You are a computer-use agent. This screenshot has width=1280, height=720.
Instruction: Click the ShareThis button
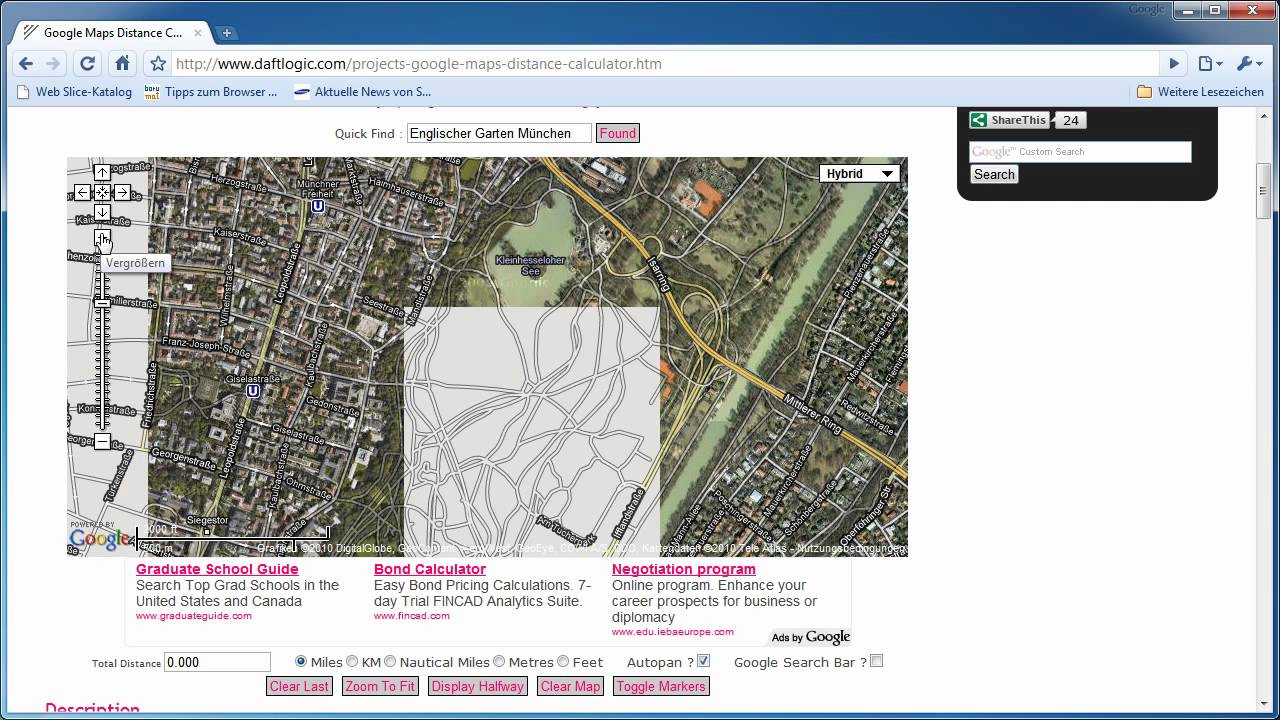coord(1009,120)
